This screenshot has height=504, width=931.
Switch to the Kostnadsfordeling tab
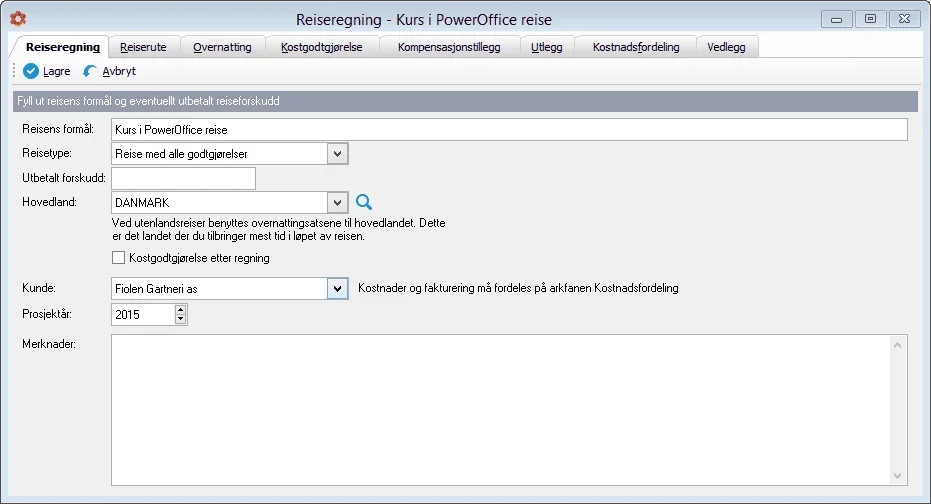point(636,47)
